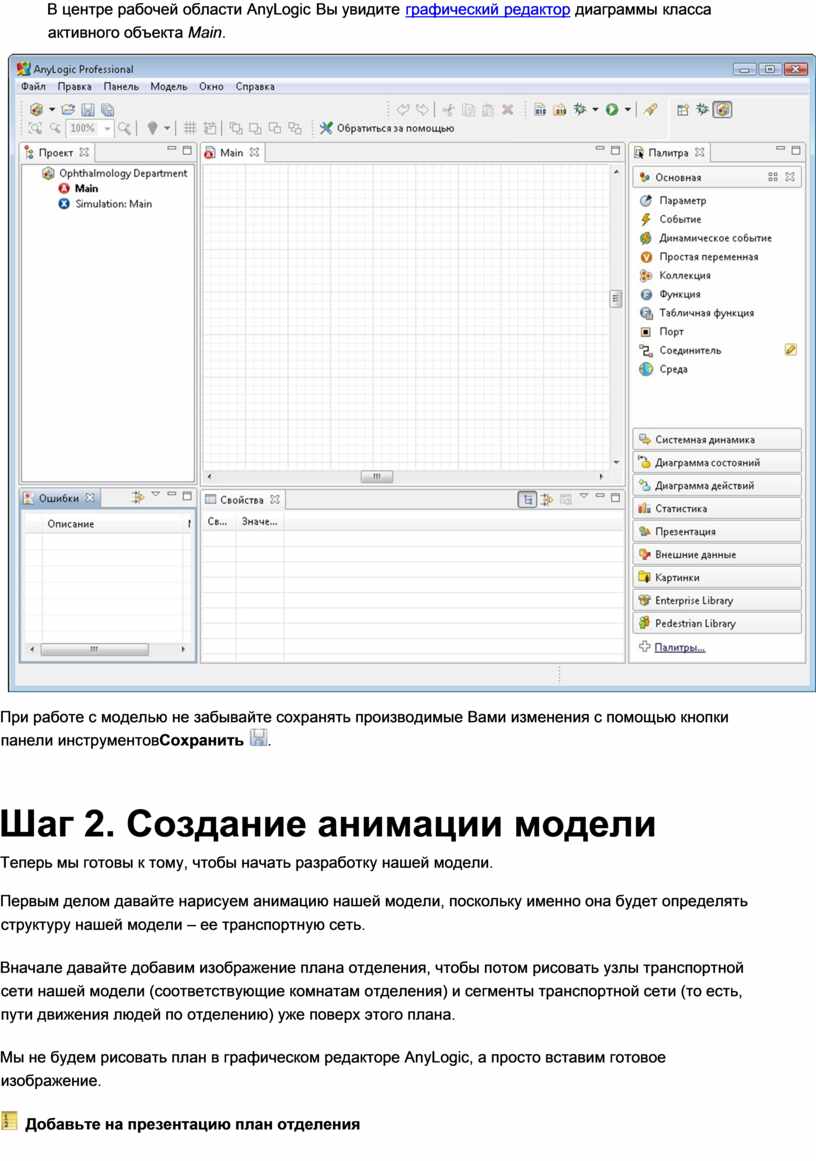This screenshot has height=1161, width=816.
Task: Click the Debug gear toolbar icon
Action: click(x=580, y=109)
